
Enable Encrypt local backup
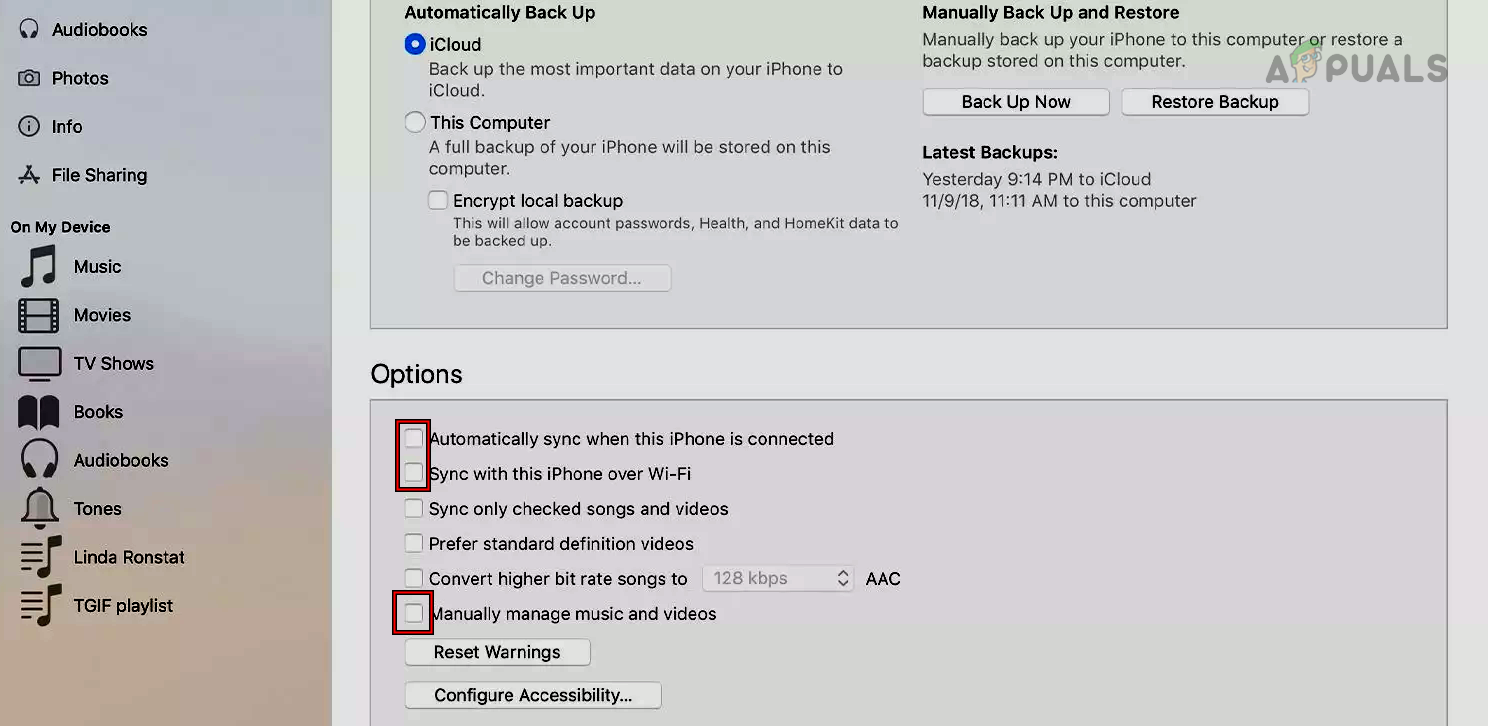(x=437, y=200)
